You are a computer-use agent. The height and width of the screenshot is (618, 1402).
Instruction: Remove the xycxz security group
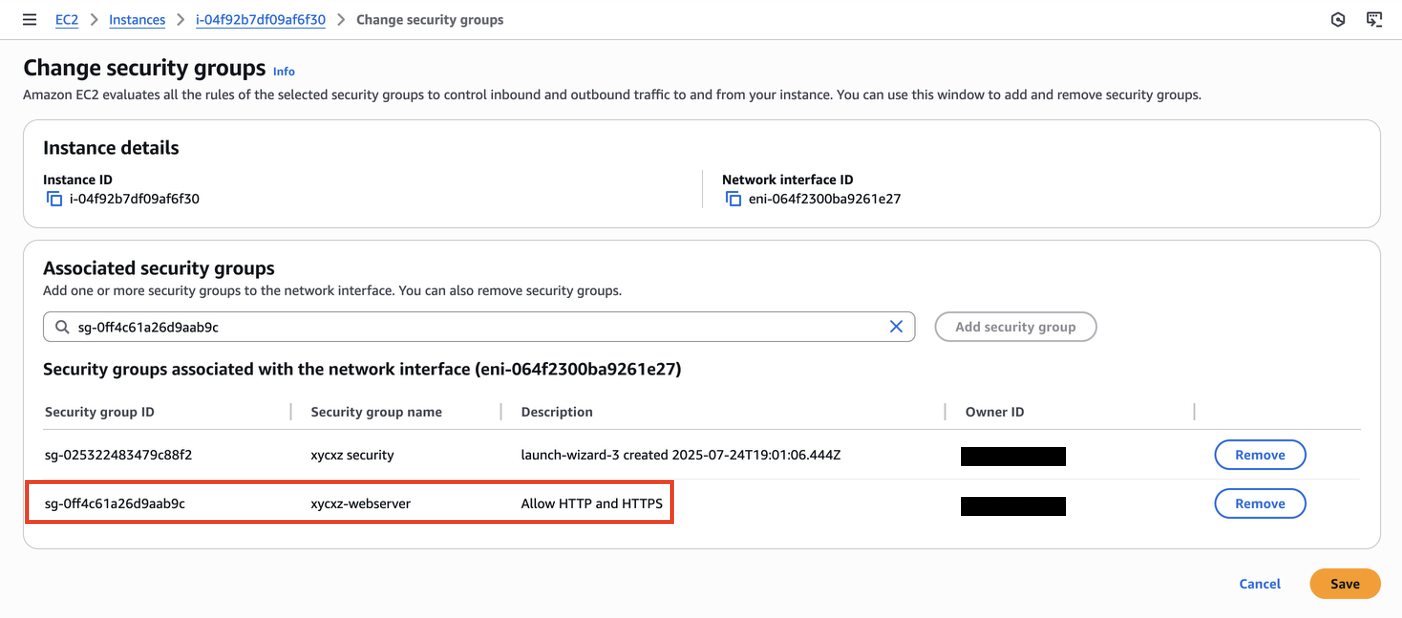point(1259,455)
